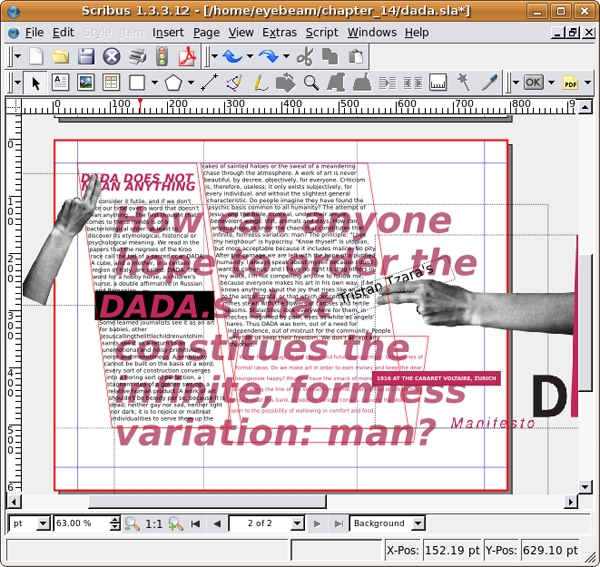This screenshot has height=567, width=600.
Task: Click the vertical scrollbar down arrow
Action: (x=585, y=487)
